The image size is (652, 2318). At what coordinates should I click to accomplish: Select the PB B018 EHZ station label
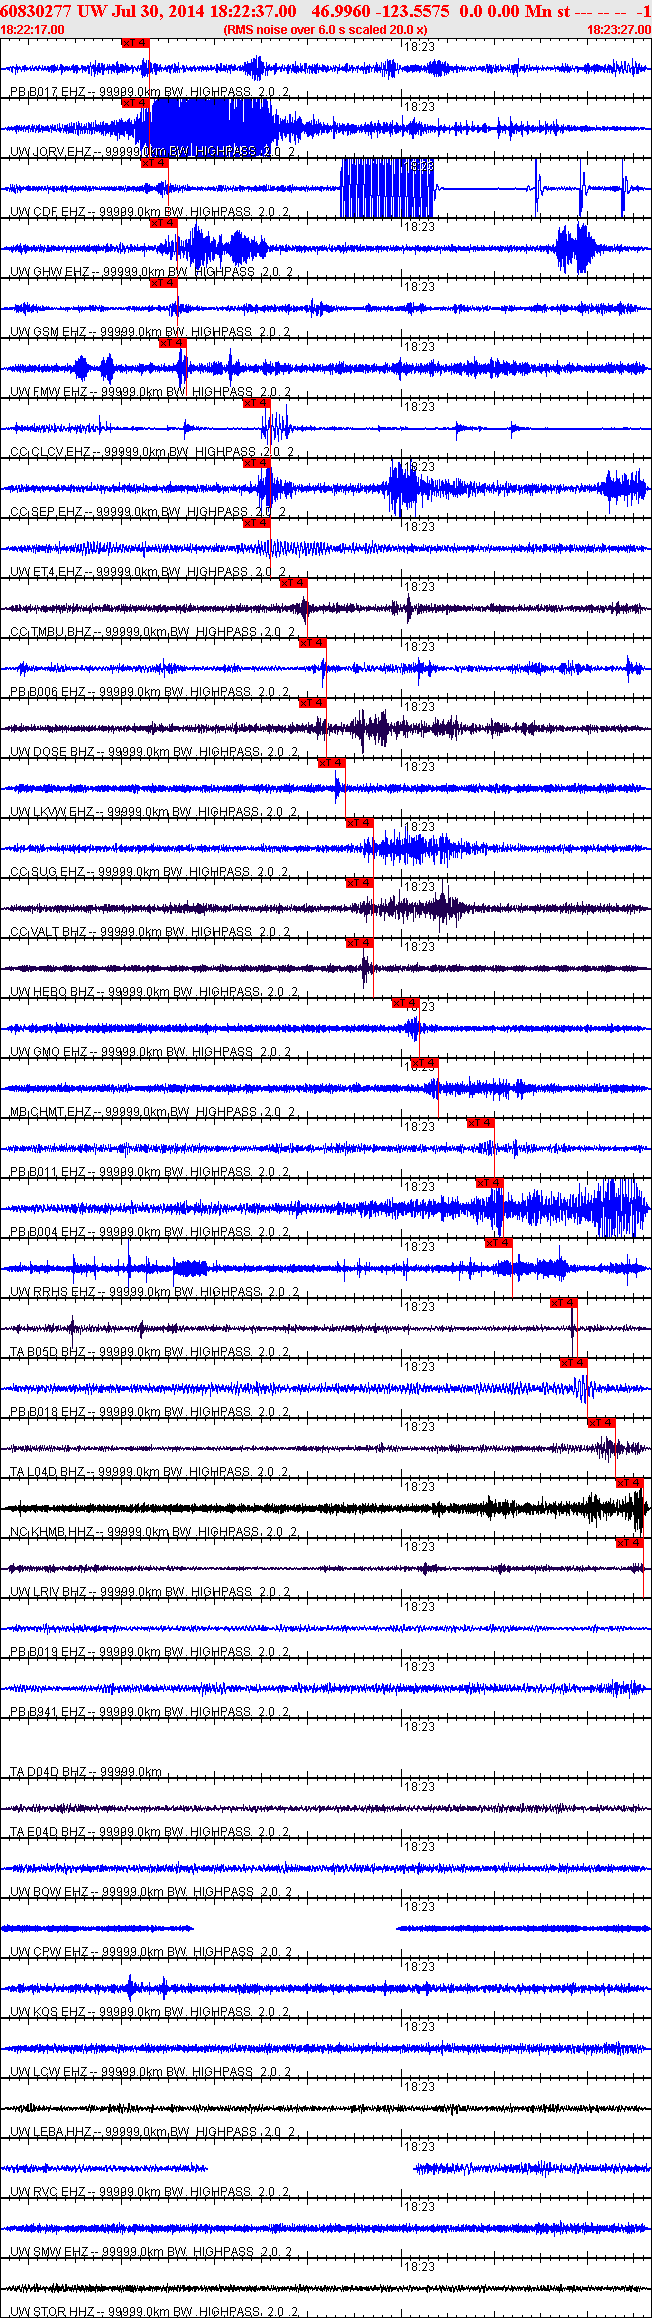click(48, 1411)
